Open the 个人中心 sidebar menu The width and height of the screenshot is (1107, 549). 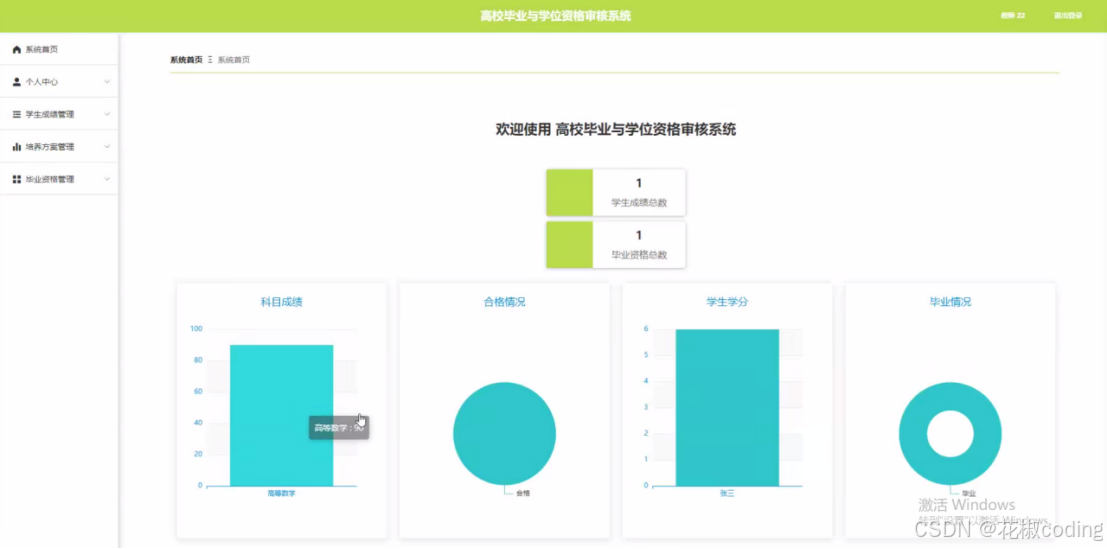[x=59, y=82]
